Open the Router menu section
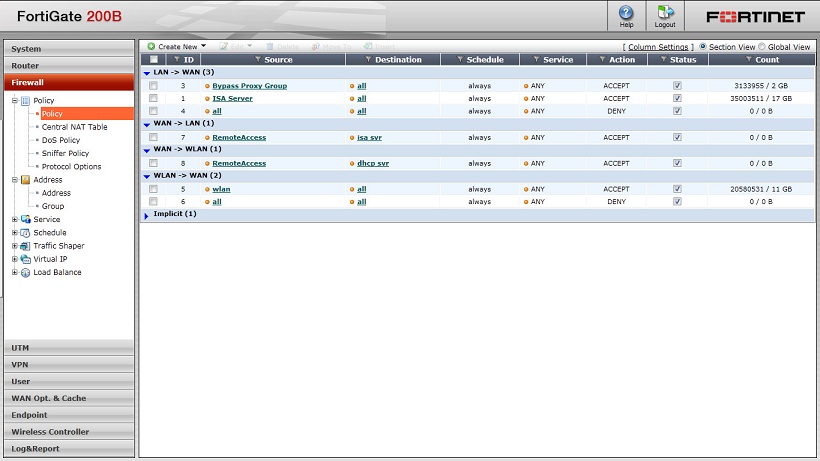This screenshot has width=820, height=461. point(69,65)
